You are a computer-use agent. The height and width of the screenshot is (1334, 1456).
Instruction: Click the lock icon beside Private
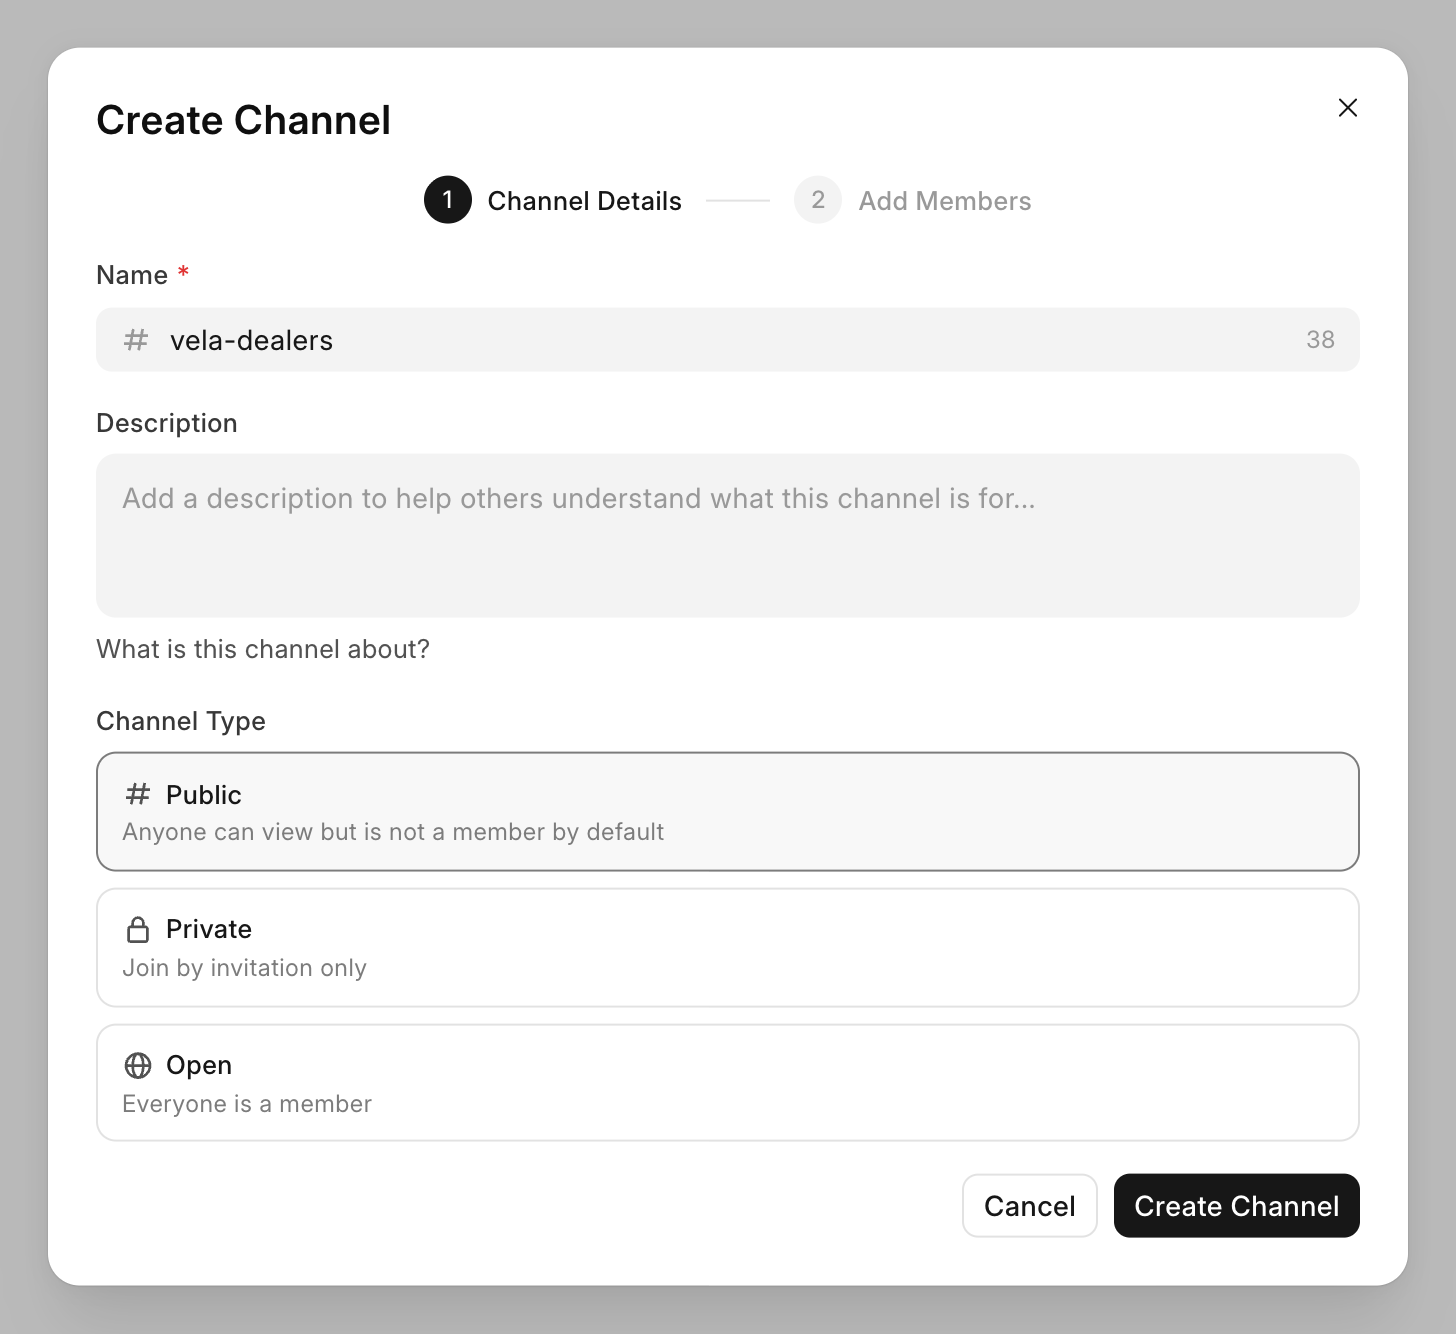pyautogui.click(x=138, y=929)
